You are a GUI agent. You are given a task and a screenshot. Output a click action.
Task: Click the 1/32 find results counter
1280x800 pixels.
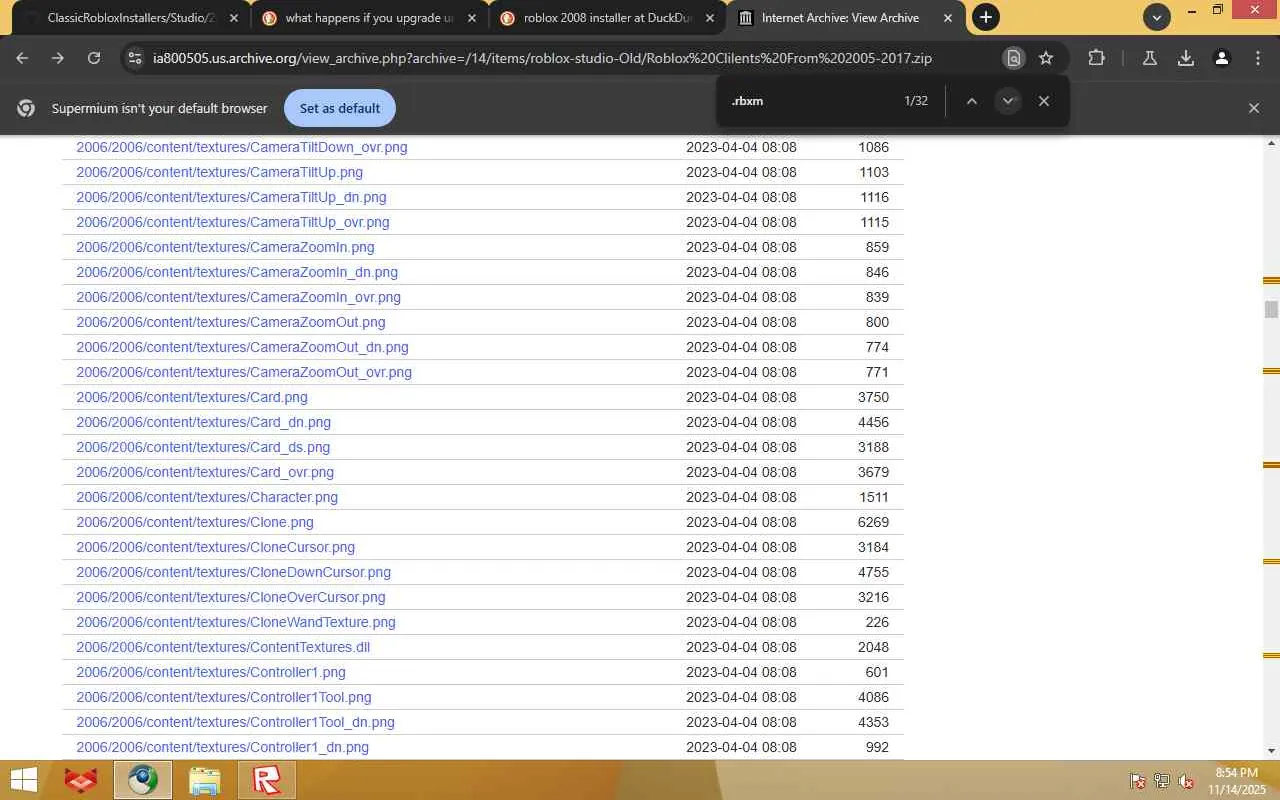pyautogui.click(x=916, y=101)
